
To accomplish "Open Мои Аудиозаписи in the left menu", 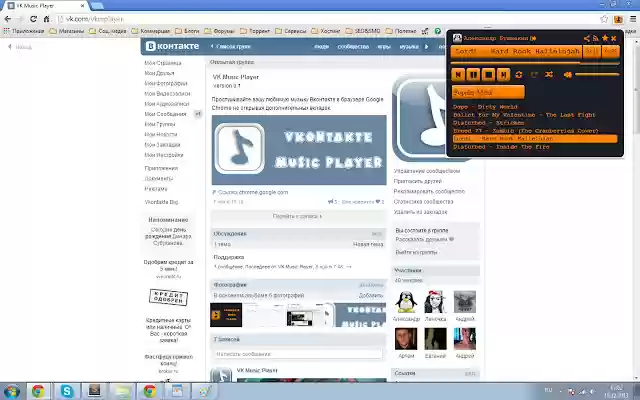I will (167, 104).
